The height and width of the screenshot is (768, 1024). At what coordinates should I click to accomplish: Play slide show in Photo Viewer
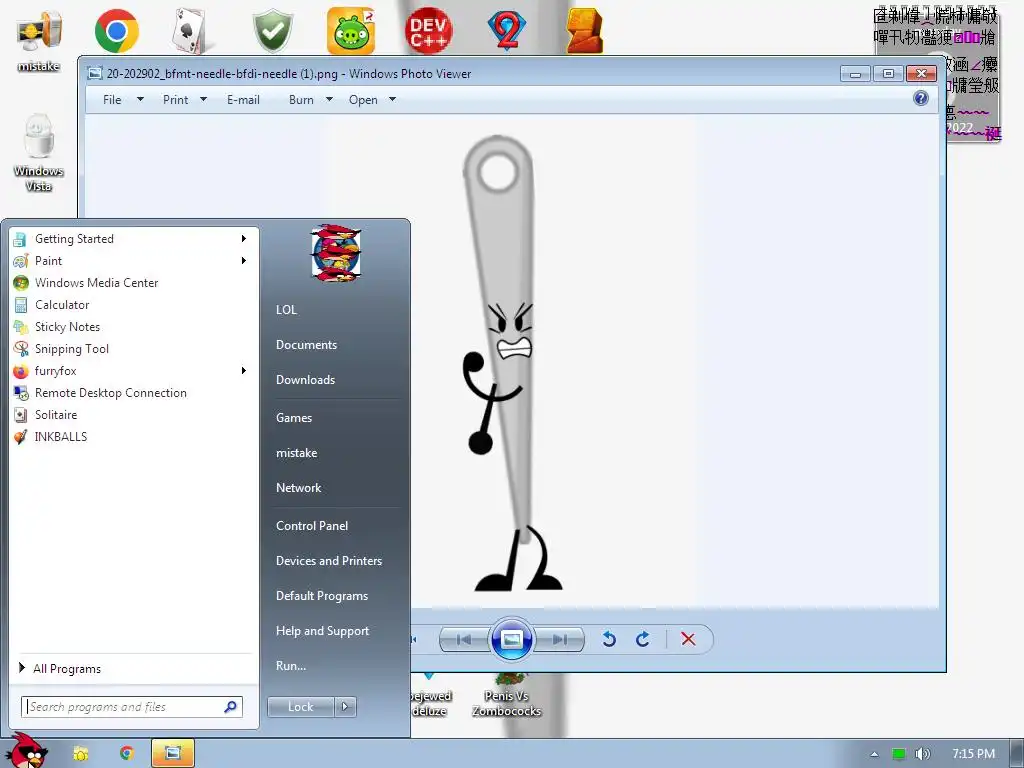(511, 639)
